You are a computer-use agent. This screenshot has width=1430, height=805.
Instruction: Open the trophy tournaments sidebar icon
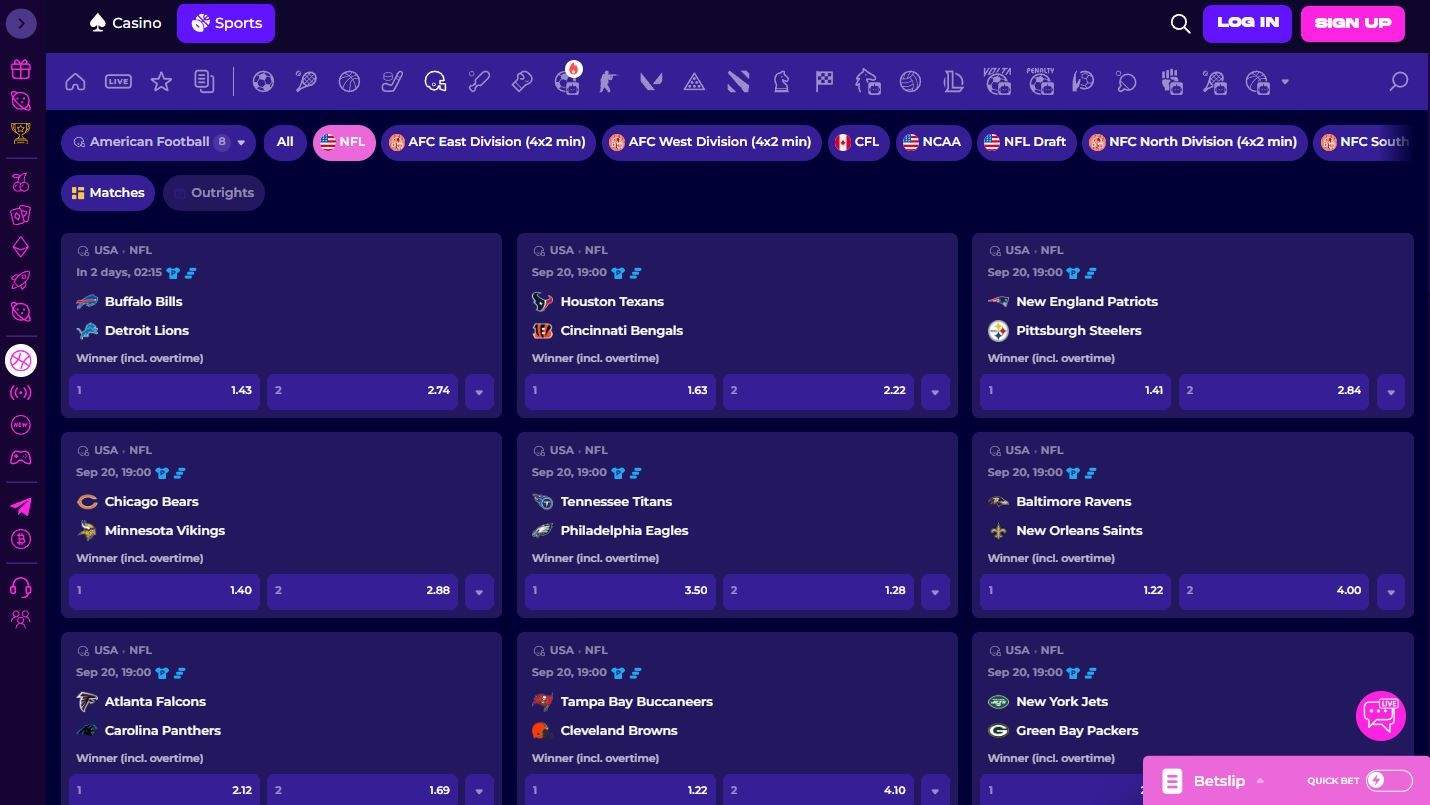tap(21, 132)
